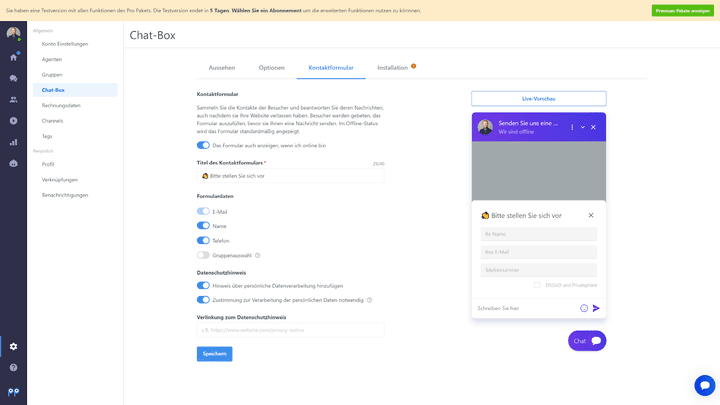Image resolution: width=720 pixels, height=405 pixels.
Task: Open Verknüpfungen in the settings menu
Action: click(x=60, y=180)
